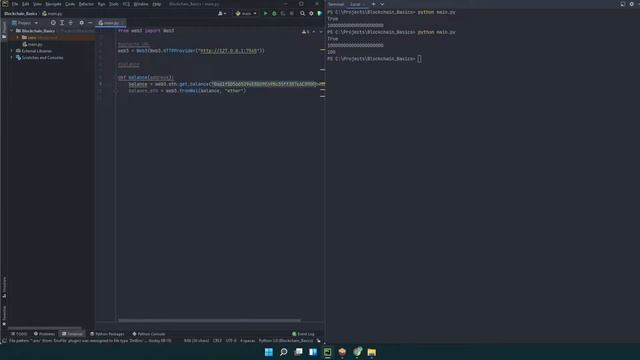Open Terminal panel settings gear
Image resolution: width=640 pixels, height=360 pixels.
pyautogui.click(x=631, y=4)
